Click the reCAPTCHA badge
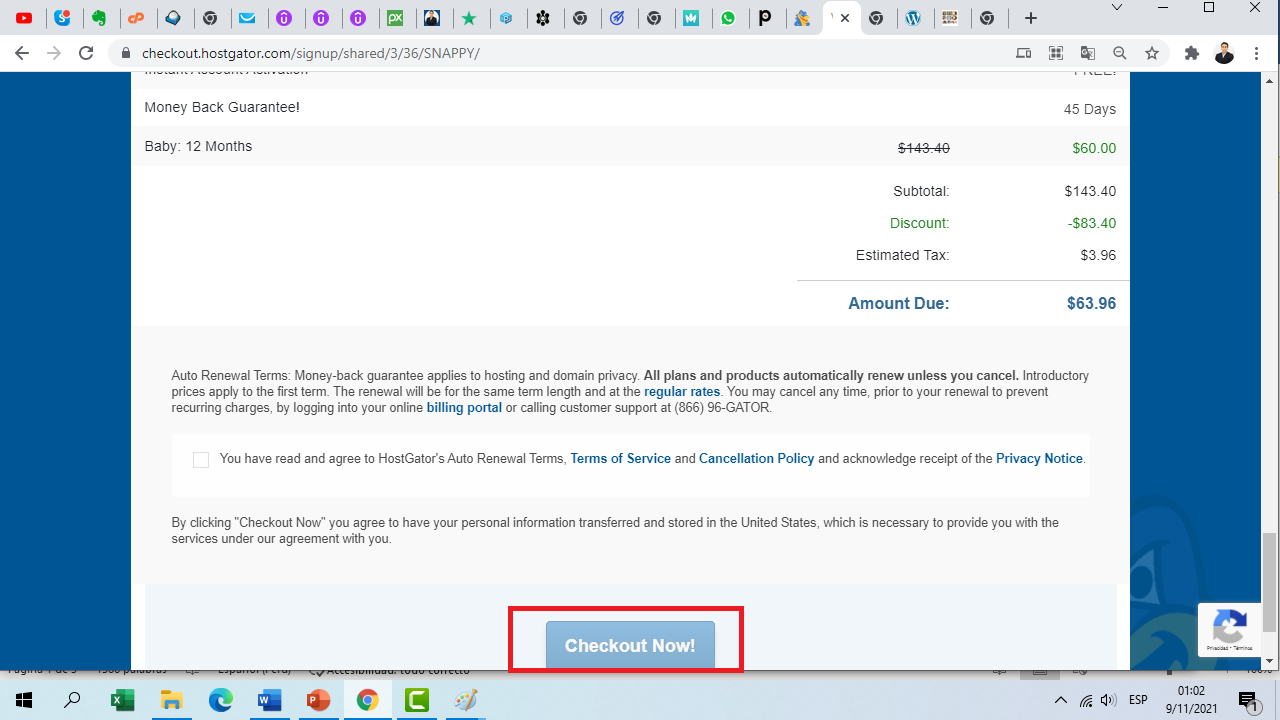The height and width of the screenshot is (720, 1280). click(x=1229, y=630)
